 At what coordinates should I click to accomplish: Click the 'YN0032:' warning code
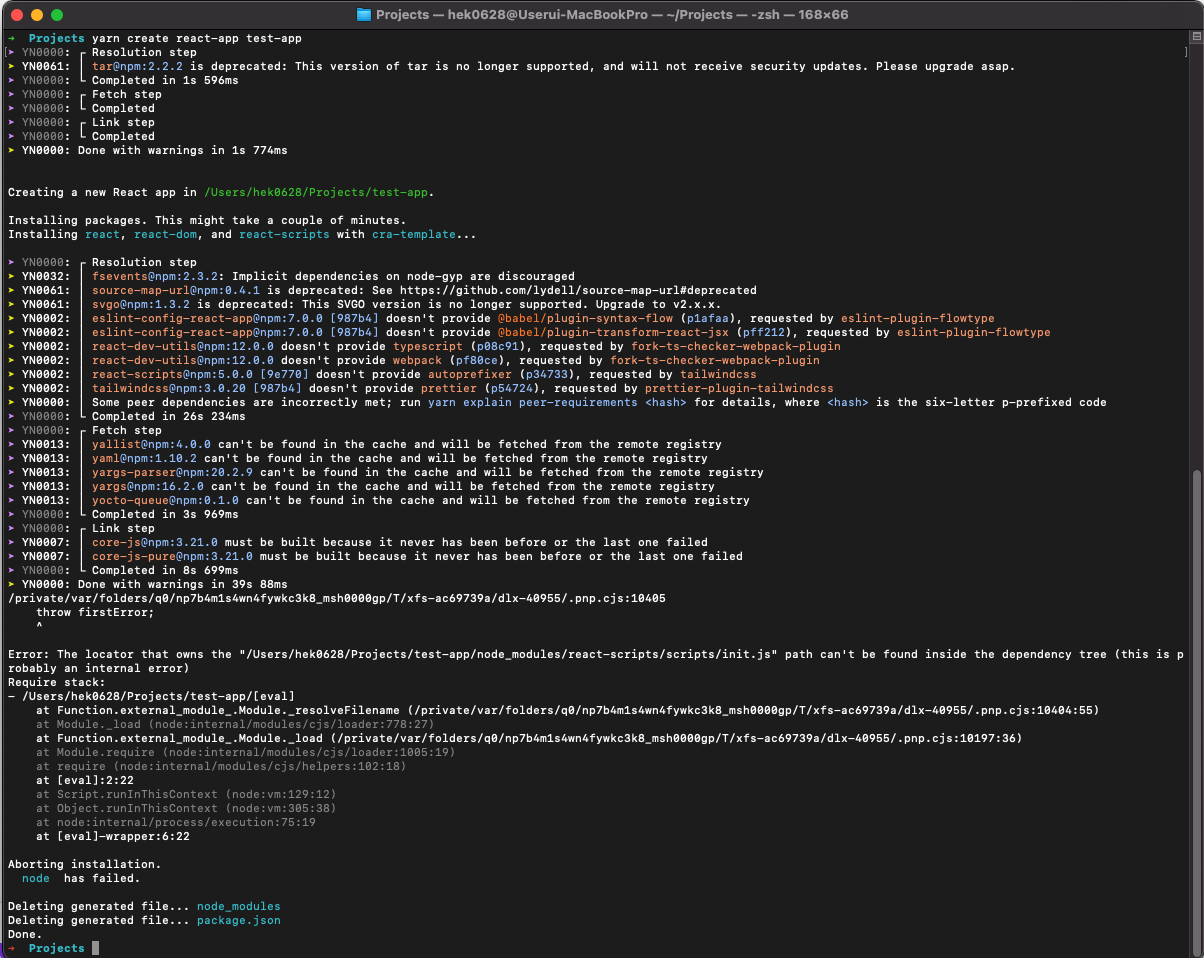[46, 276]
